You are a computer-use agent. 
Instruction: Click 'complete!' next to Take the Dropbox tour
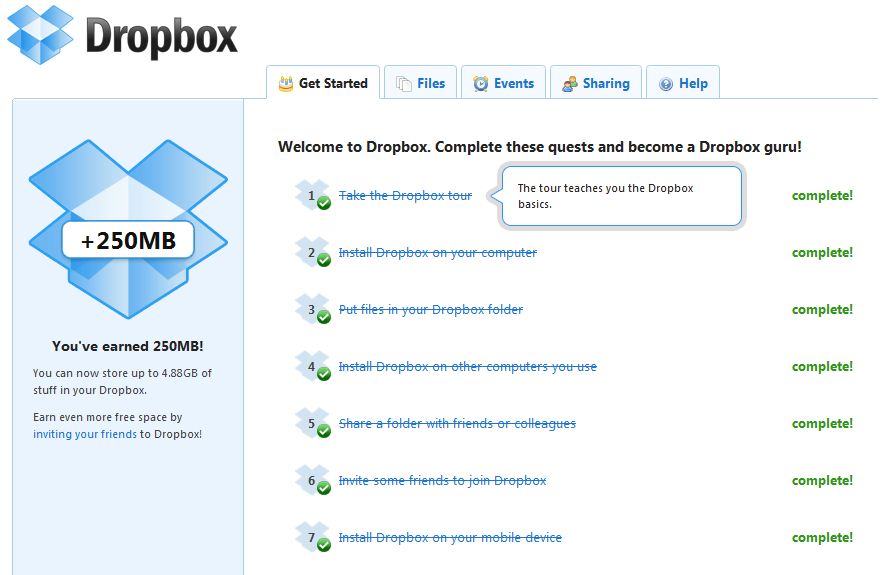pos(822,196)
